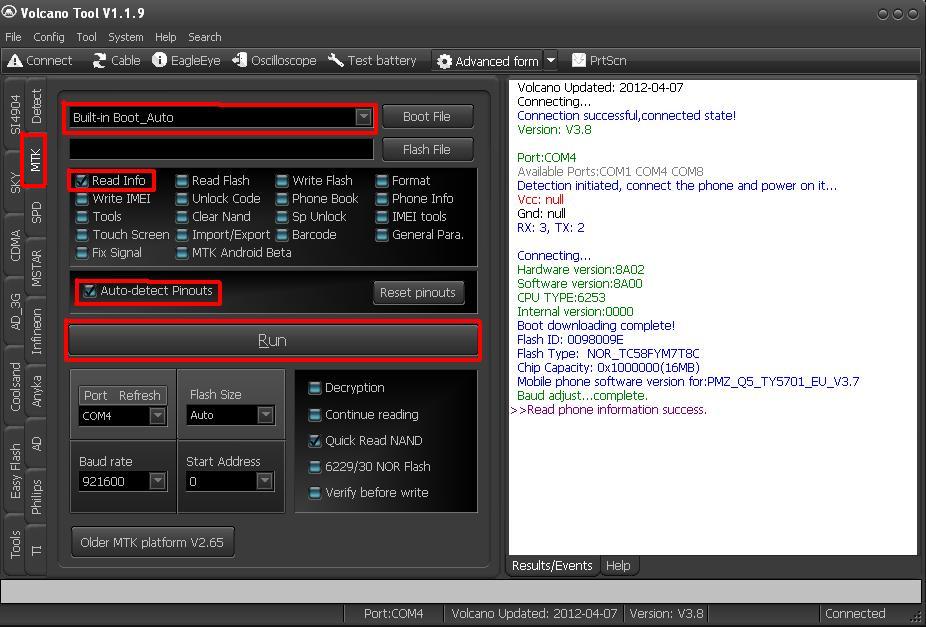Open the Baud rate 921600 dropdown
The height and width of the screenshot is (627, 926).
tap(157, 481)
